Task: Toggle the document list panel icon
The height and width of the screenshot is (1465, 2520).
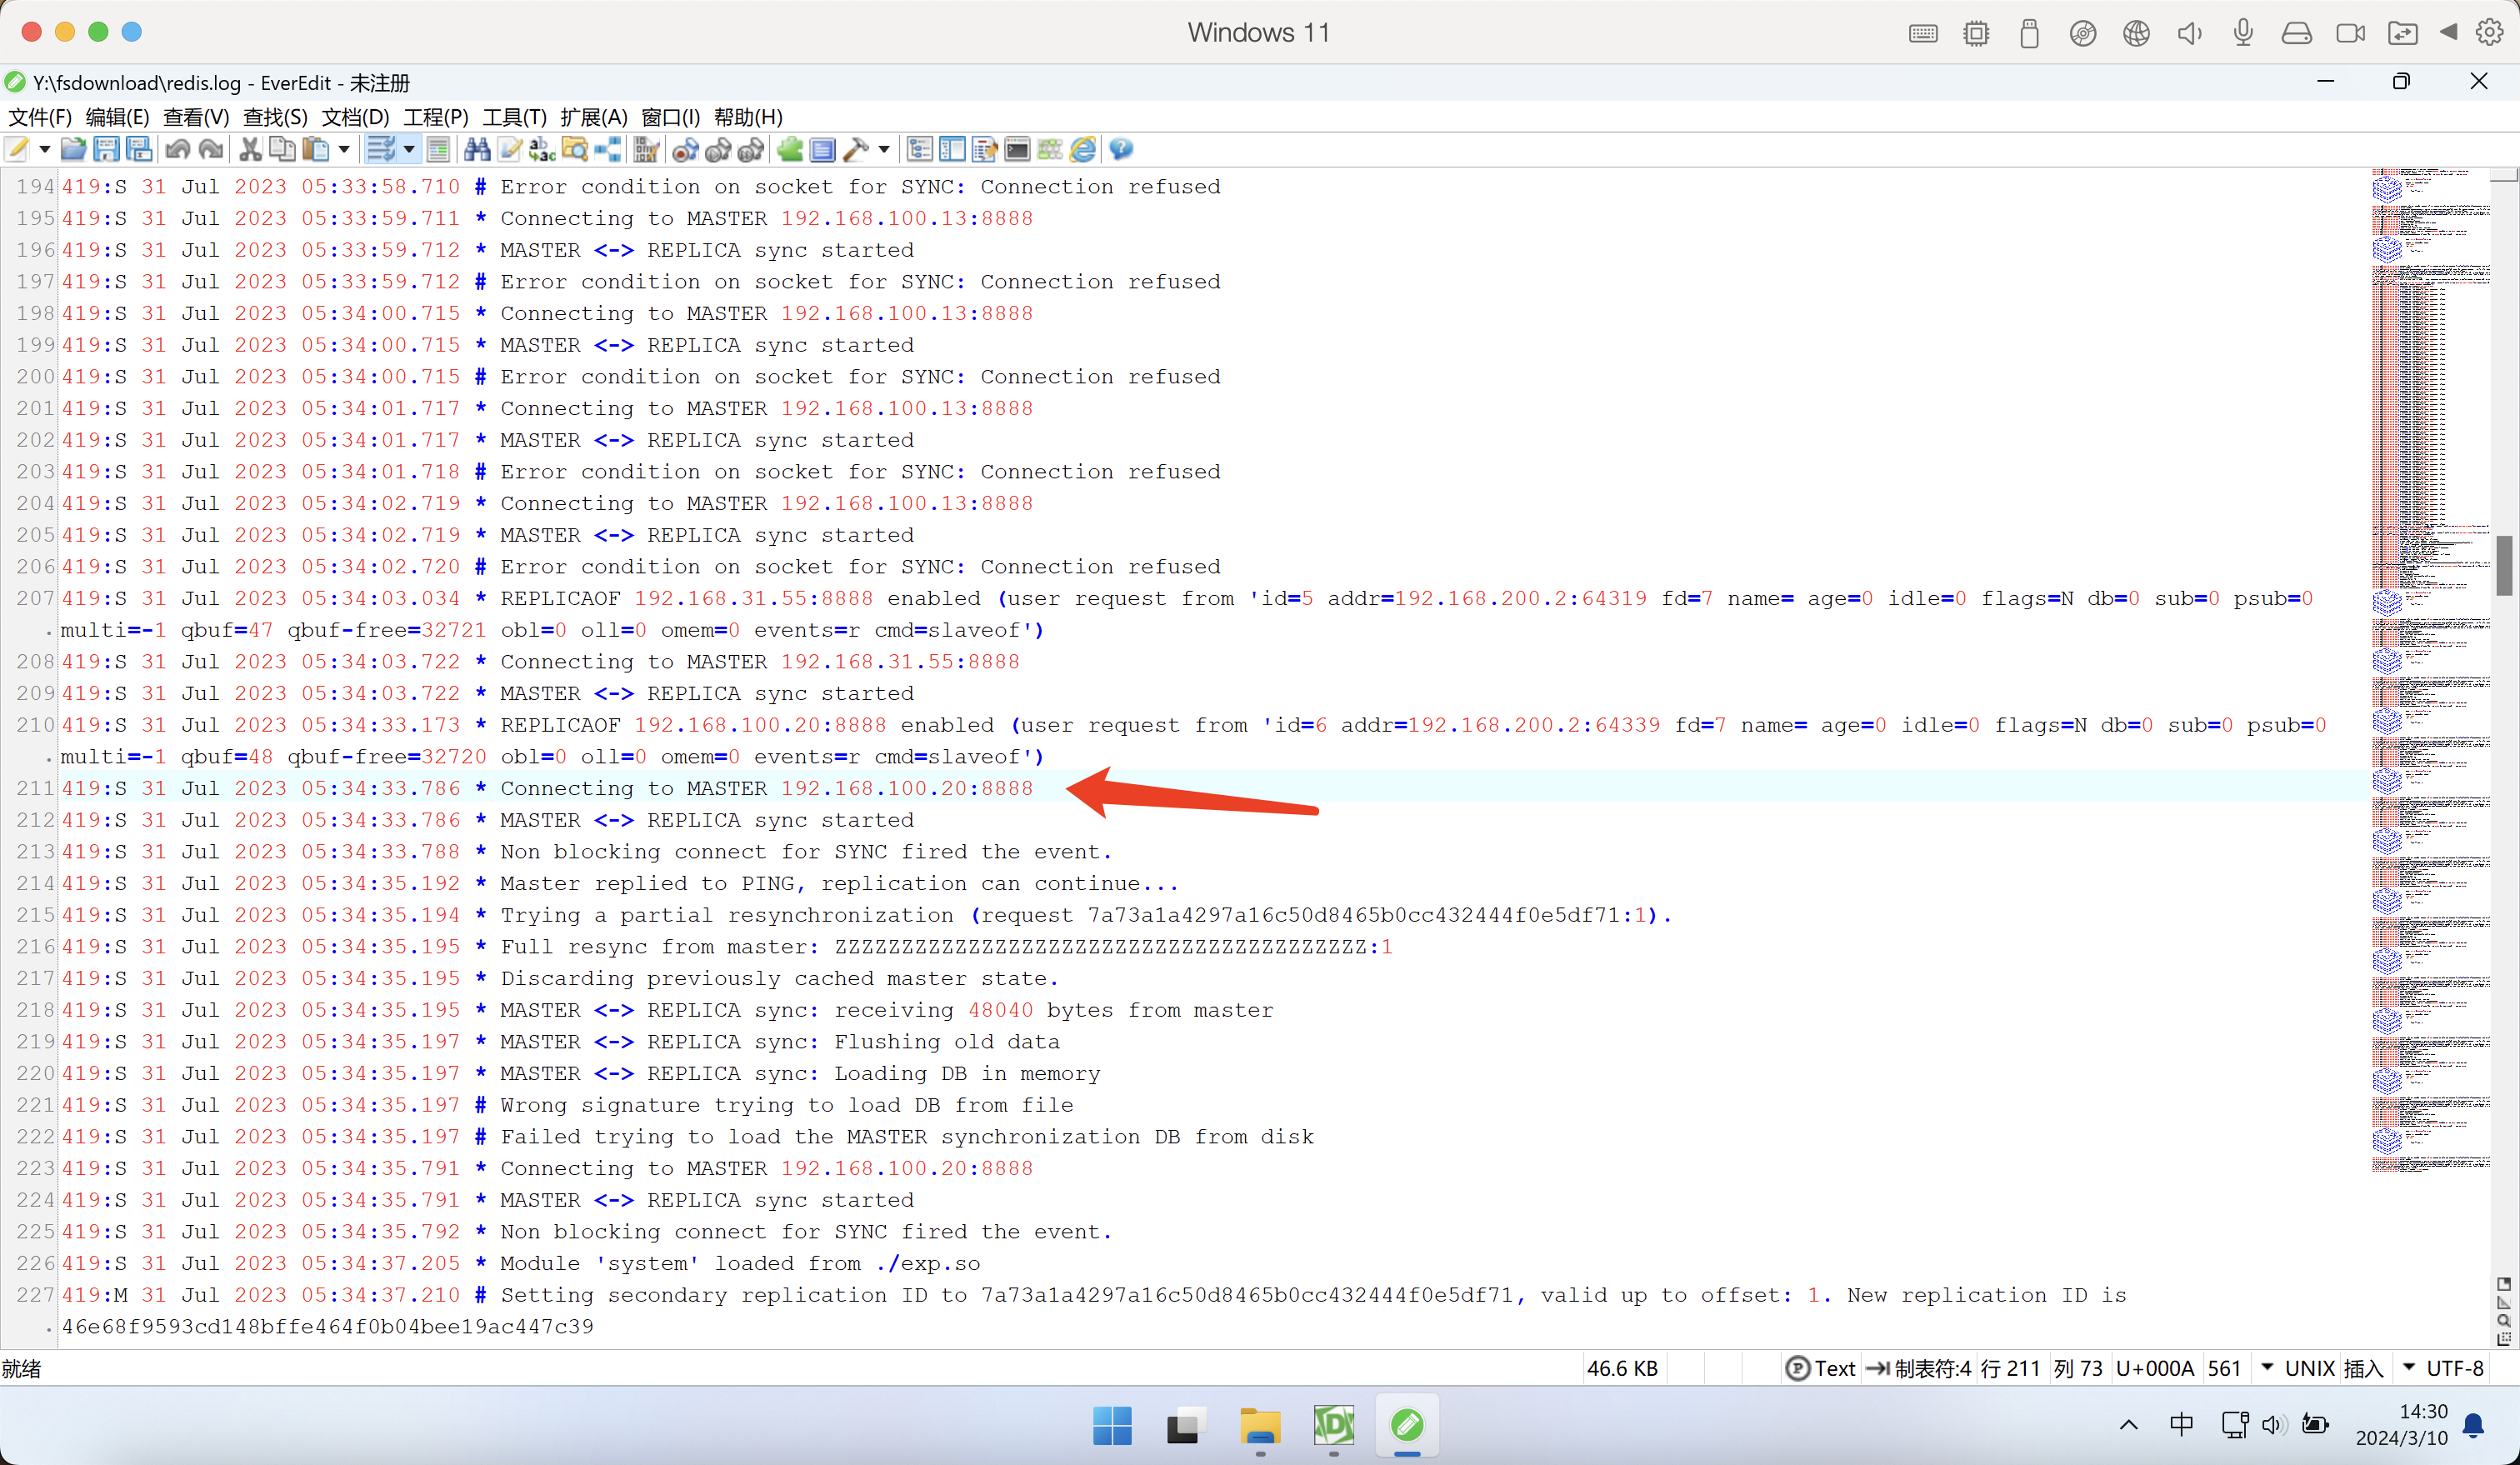Action: [x=985, y=150]
